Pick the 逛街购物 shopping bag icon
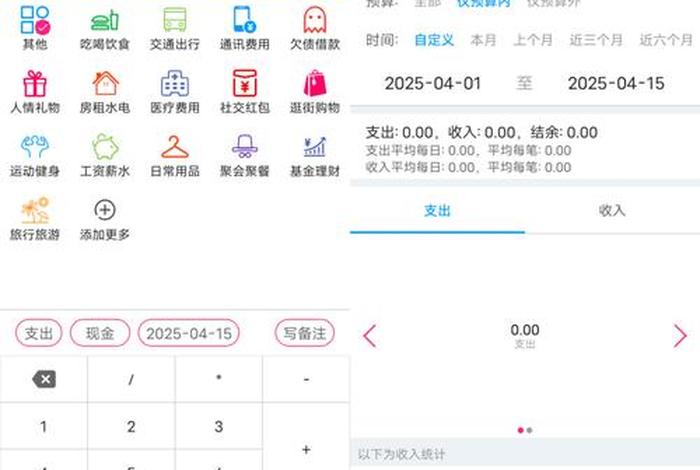This screenshot has height=470, width=700. (x=315, y=83)
